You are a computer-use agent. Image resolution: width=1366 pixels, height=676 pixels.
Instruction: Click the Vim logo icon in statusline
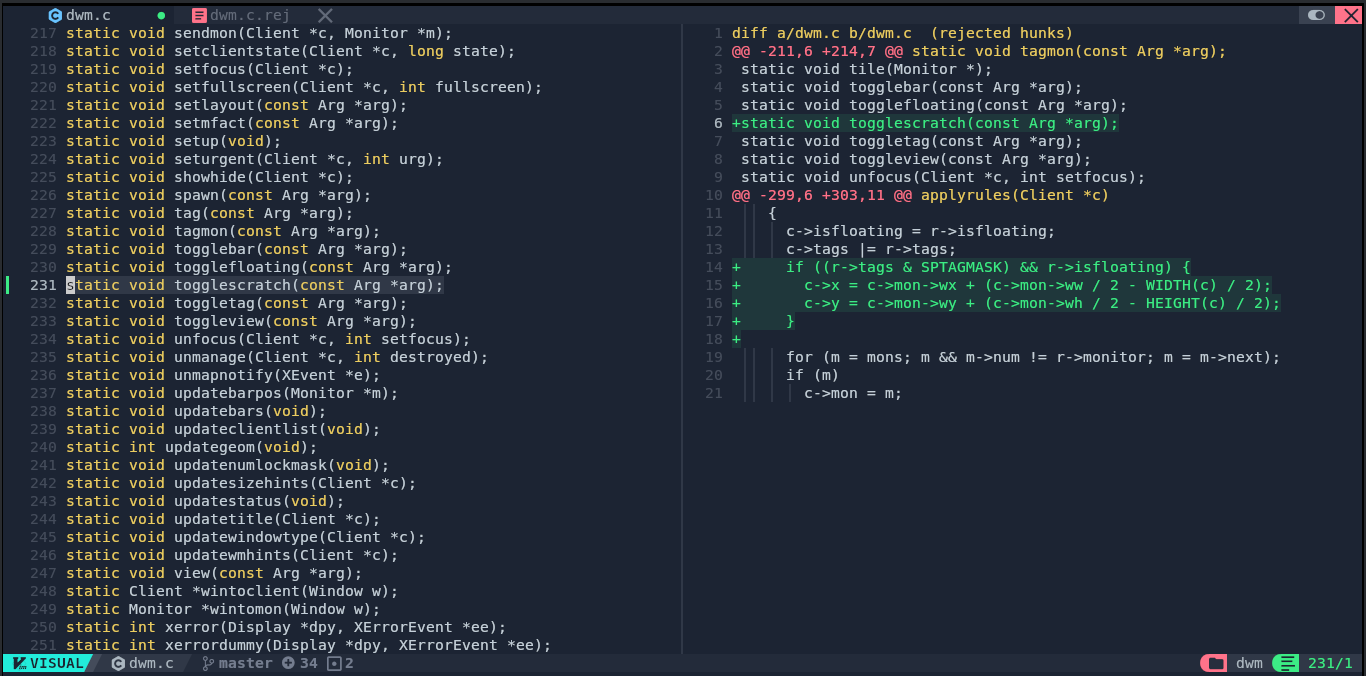[18, 663]
